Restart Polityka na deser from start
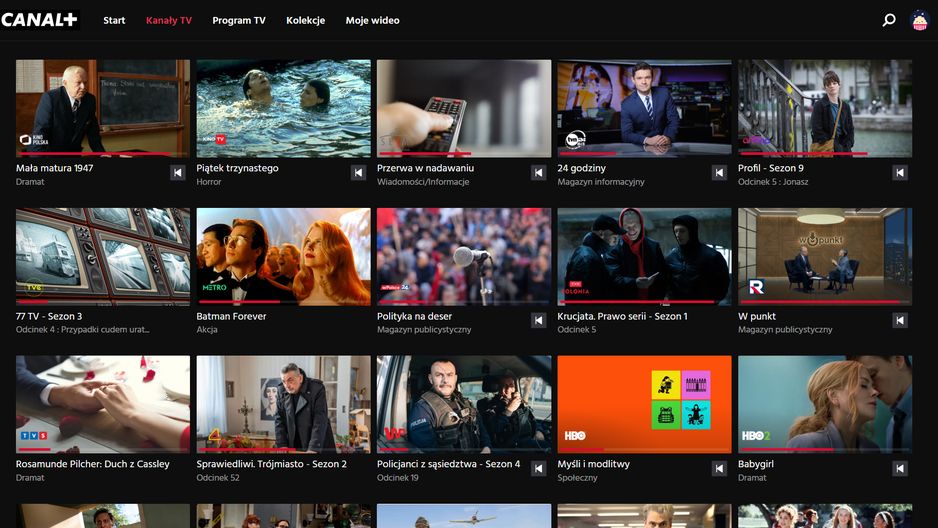The image size is (938, 528). [x=538, y=321]
